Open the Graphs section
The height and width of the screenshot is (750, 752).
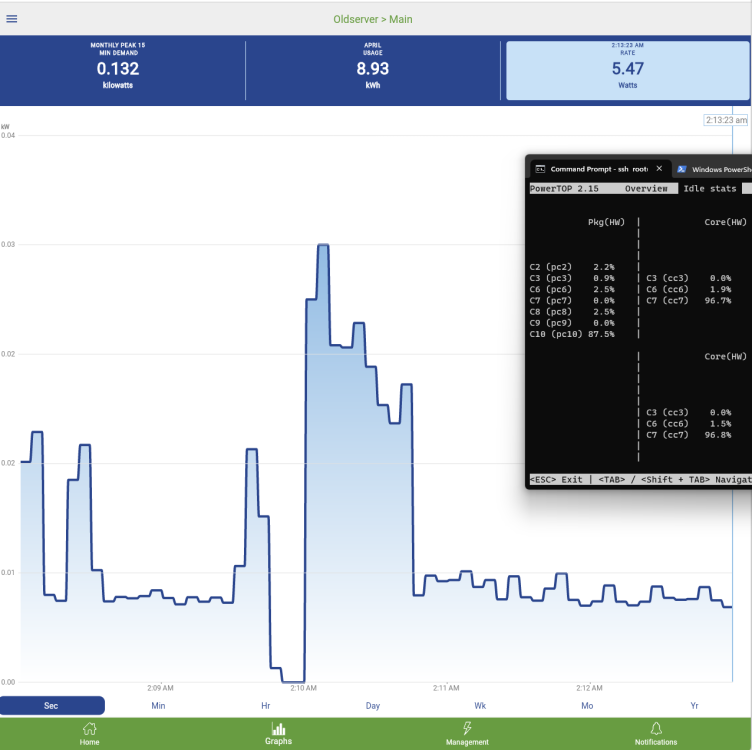point(278,733)
